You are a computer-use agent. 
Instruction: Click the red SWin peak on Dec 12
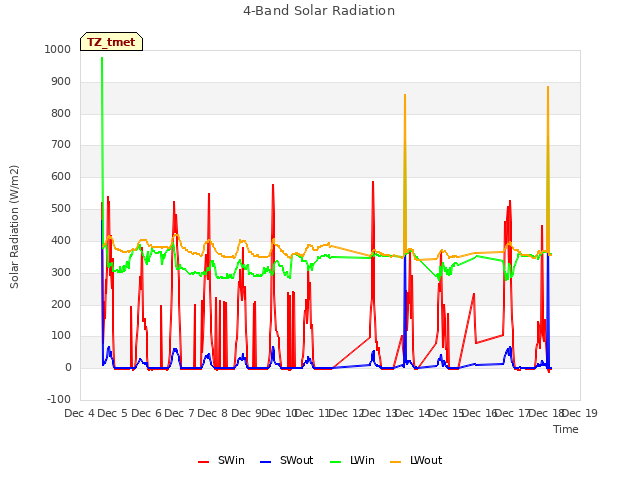pyautogui.click(x=373, y=182)
